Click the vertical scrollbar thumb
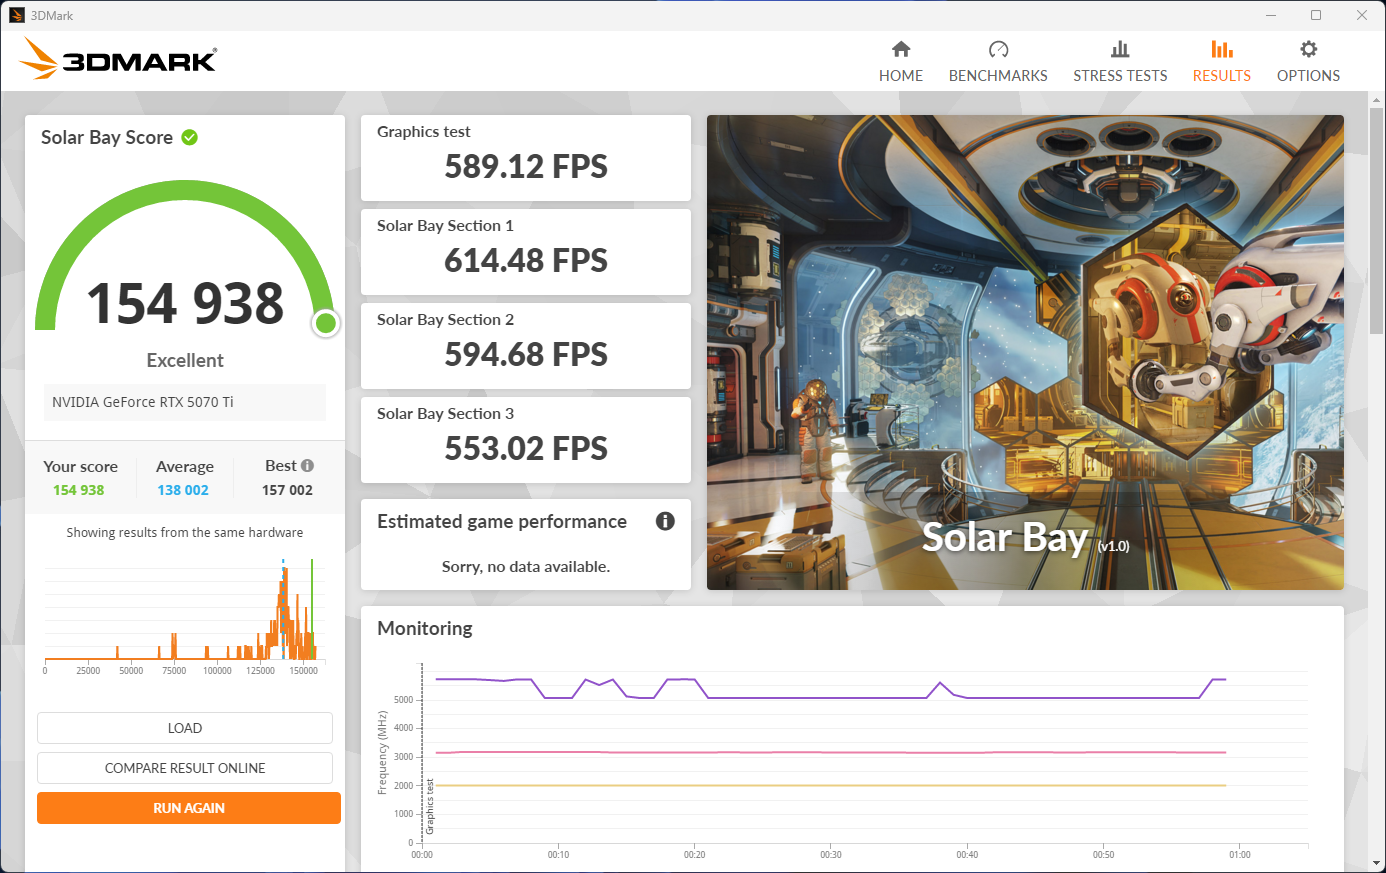Screen dimensions: 1386x873 point(1376,215)
